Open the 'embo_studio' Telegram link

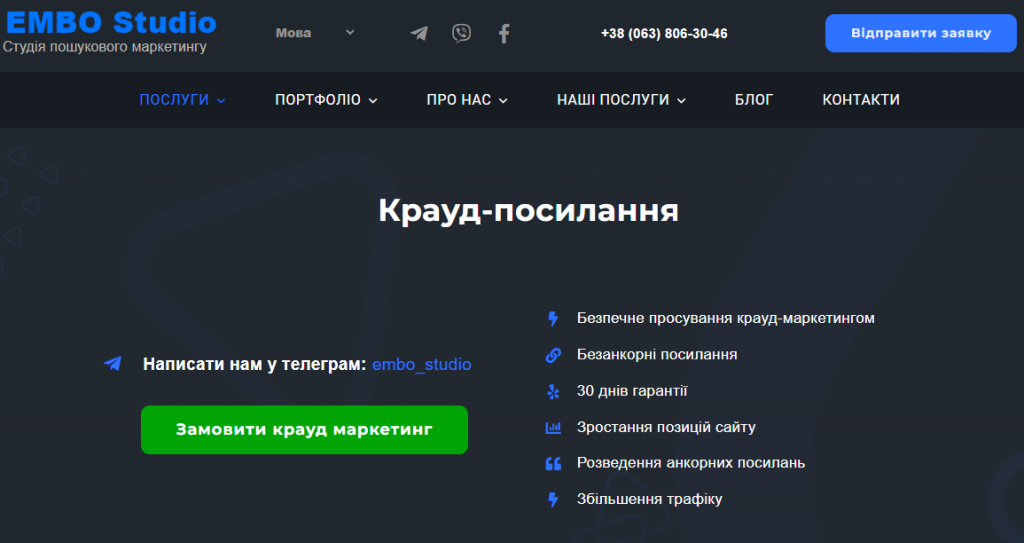point(421,365)
